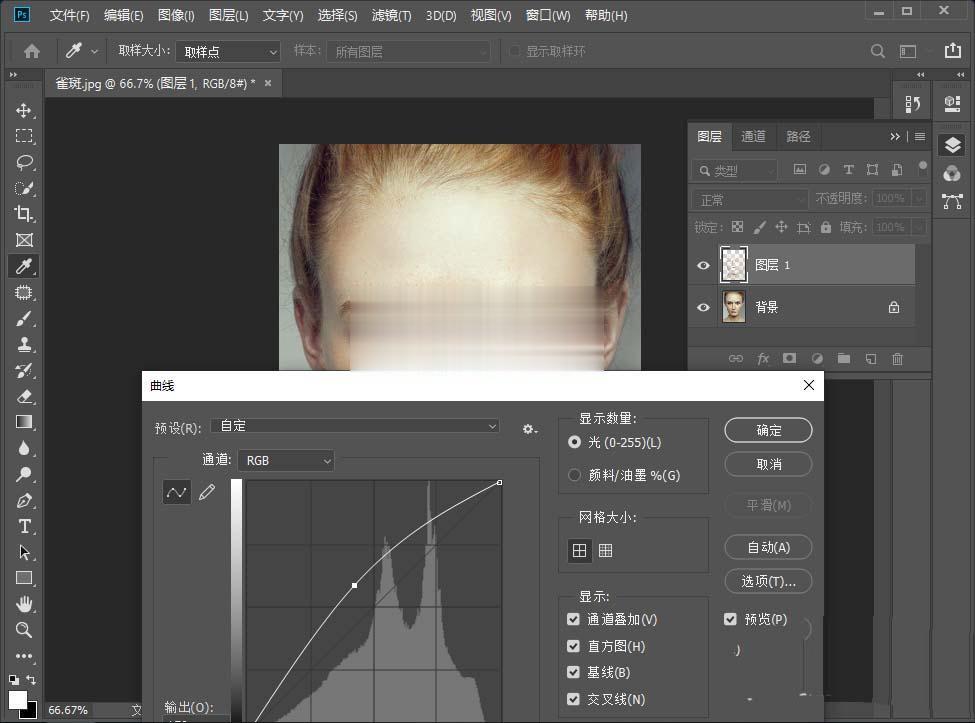Viewport: 975px width, 723px height.
Task: Toggle 通道叠加 checkbox
Action: 573,619
